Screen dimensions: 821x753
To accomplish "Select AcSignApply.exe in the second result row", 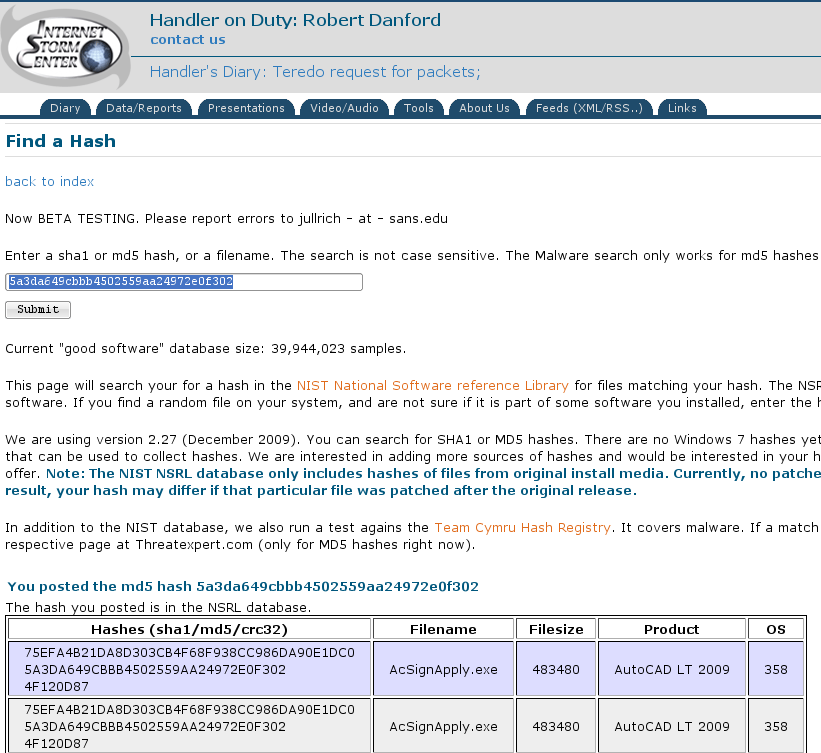I will coord(443,726).
